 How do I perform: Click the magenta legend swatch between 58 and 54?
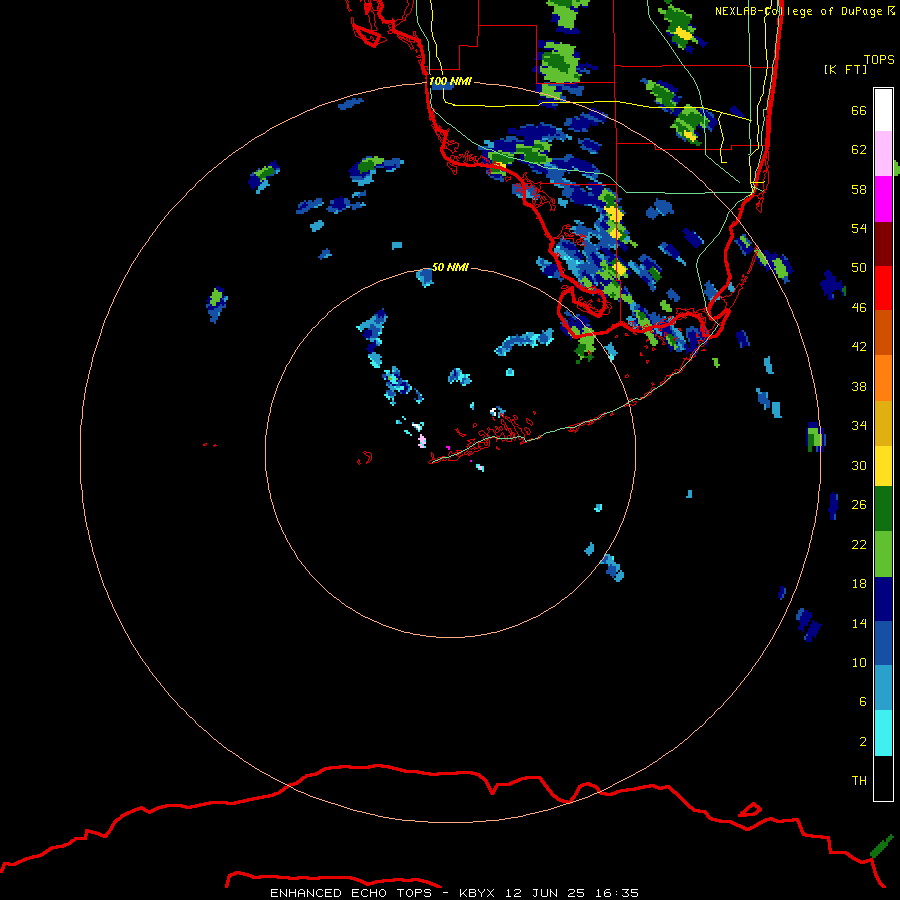coord(883,199)
